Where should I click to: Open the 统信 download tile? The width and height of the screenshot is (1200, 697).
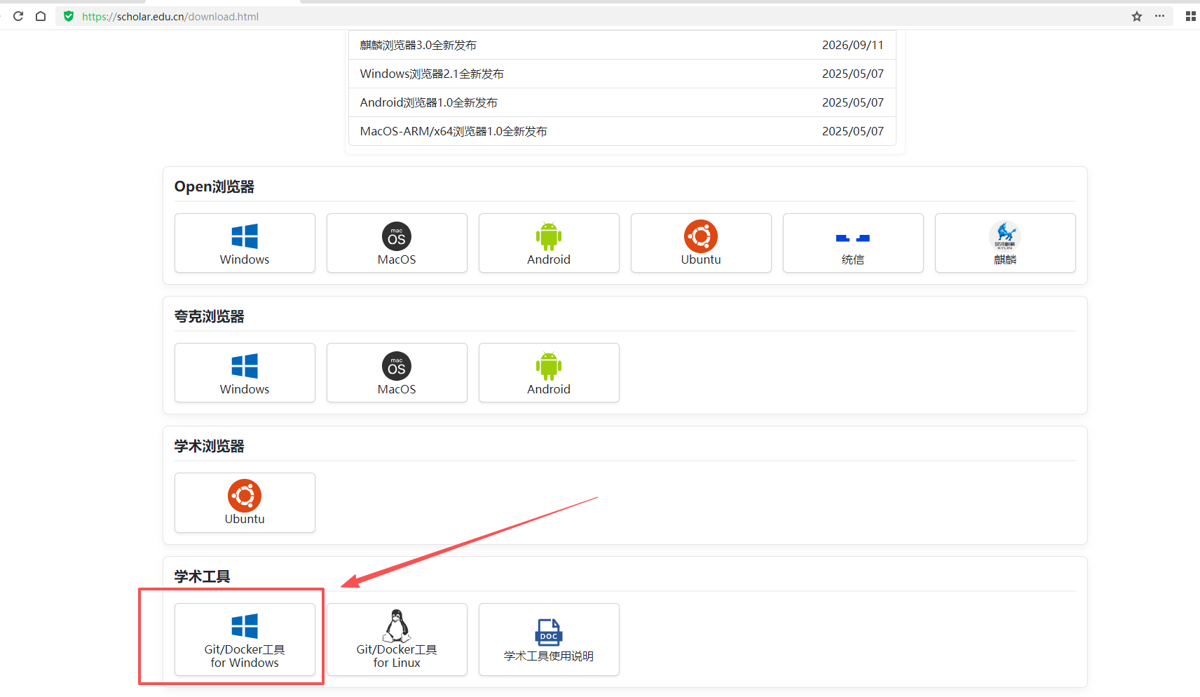click(853, 243)
